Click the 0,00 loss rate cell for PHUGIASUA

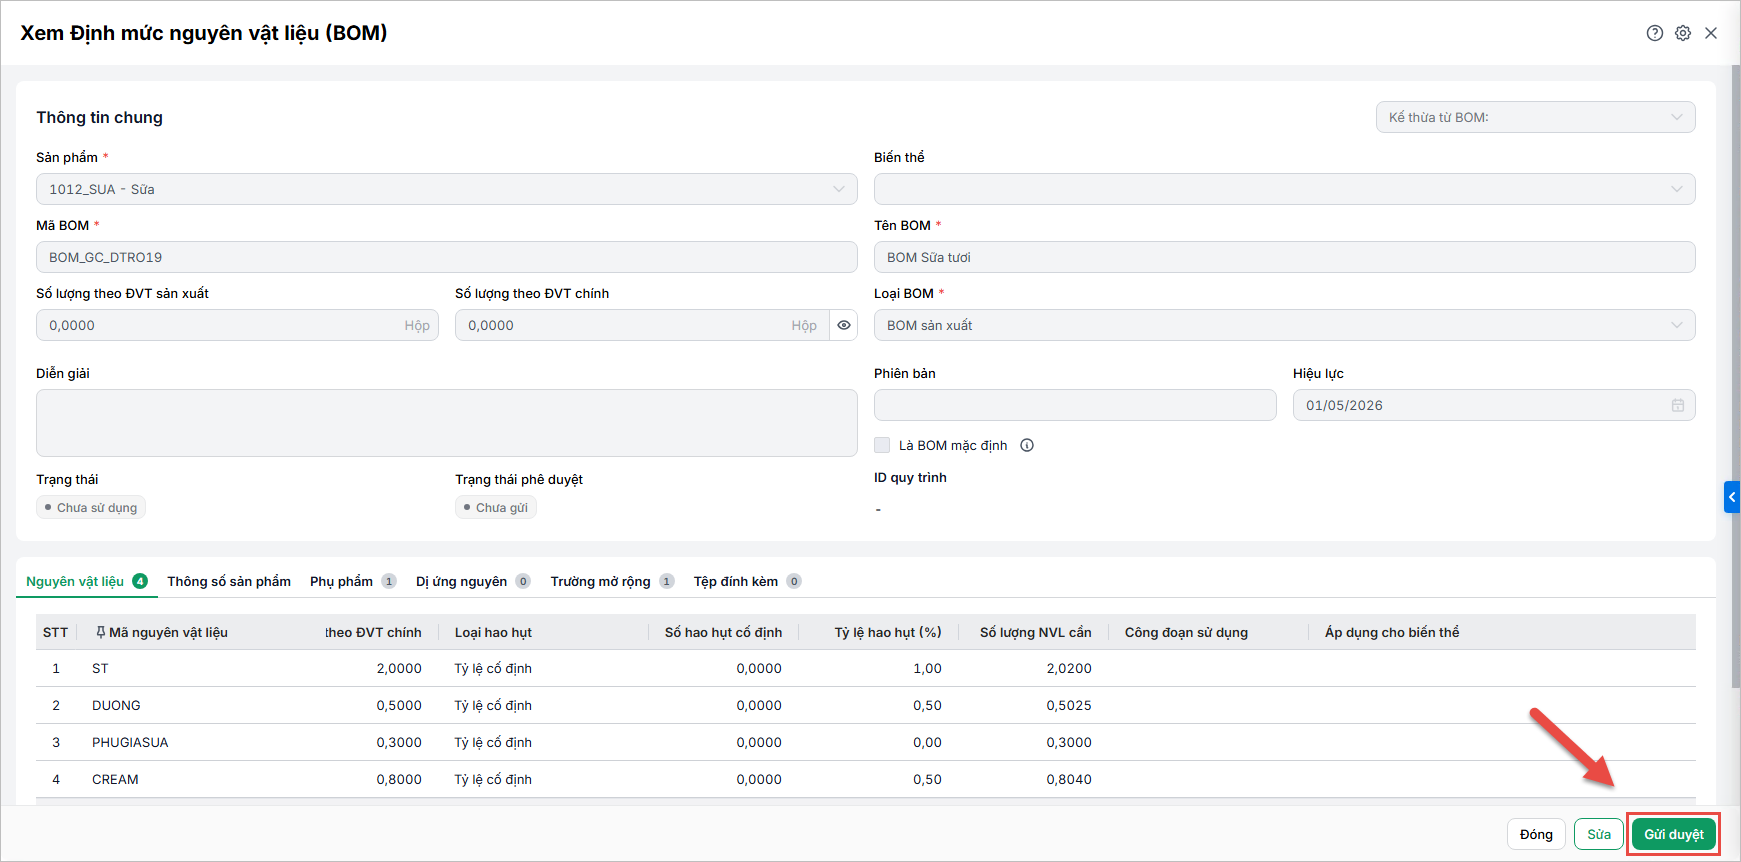927,742
